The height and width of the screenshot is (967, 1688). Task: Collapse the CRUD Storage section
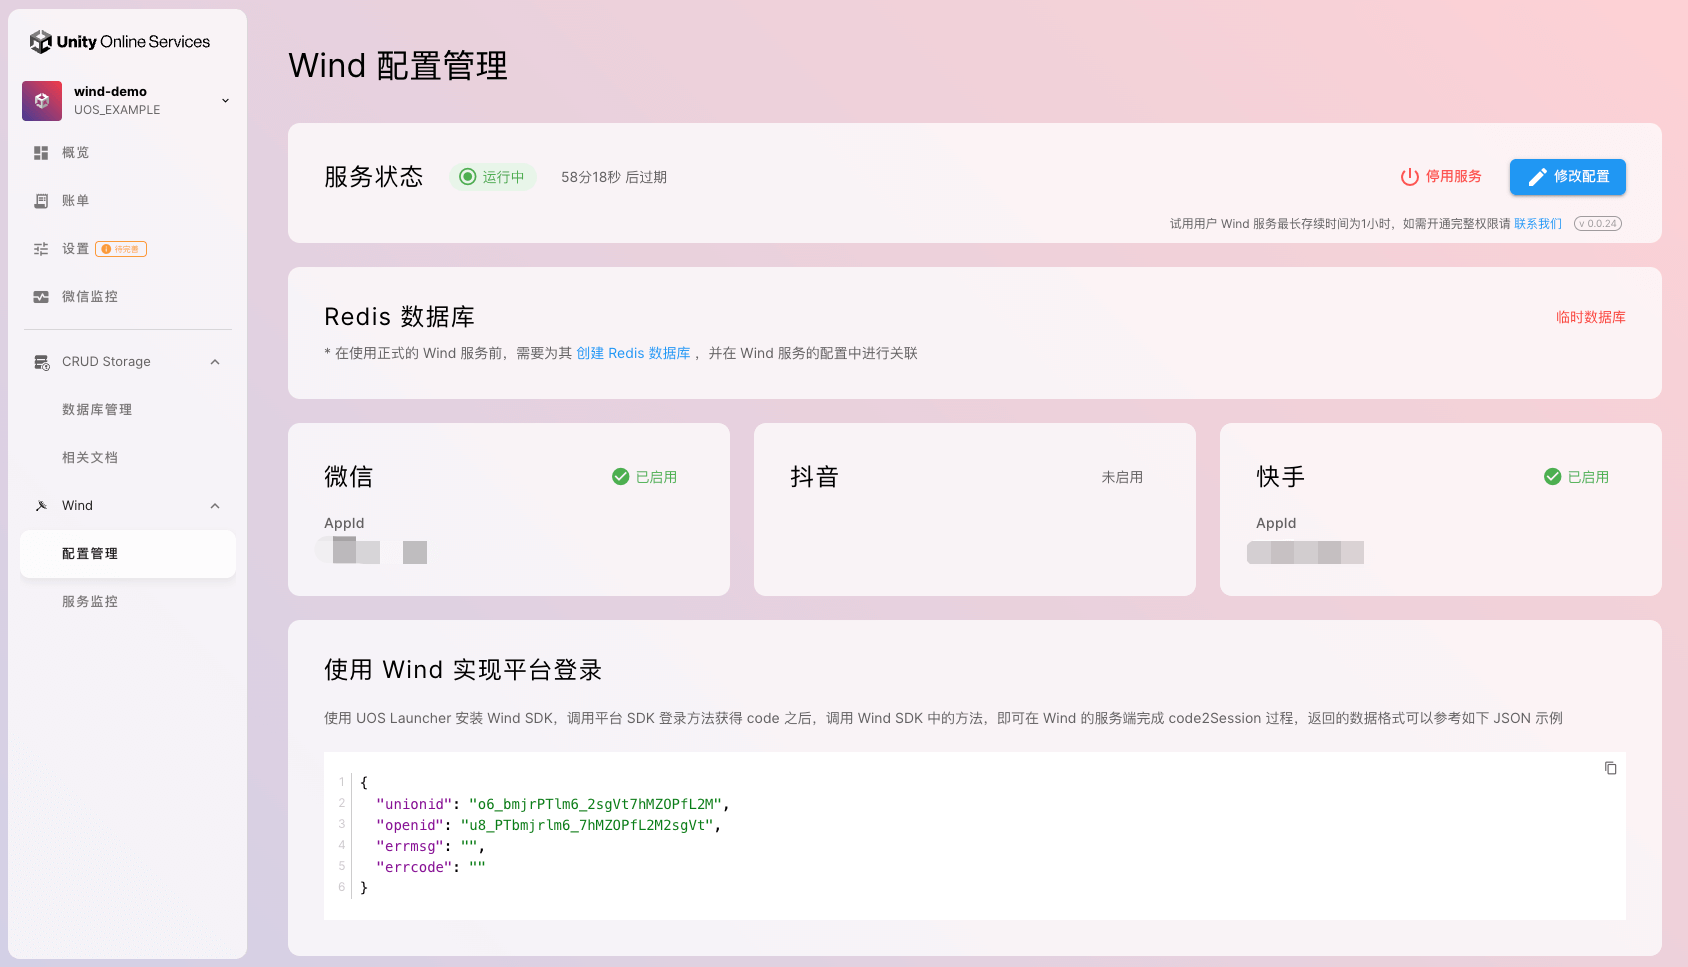coord(215,362)
